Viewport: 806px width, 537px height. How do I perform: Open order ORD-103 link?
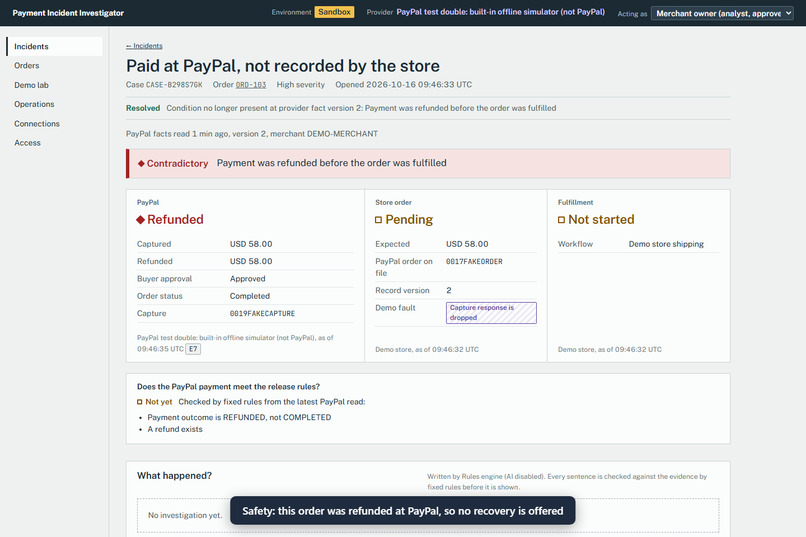pos(251,85)
